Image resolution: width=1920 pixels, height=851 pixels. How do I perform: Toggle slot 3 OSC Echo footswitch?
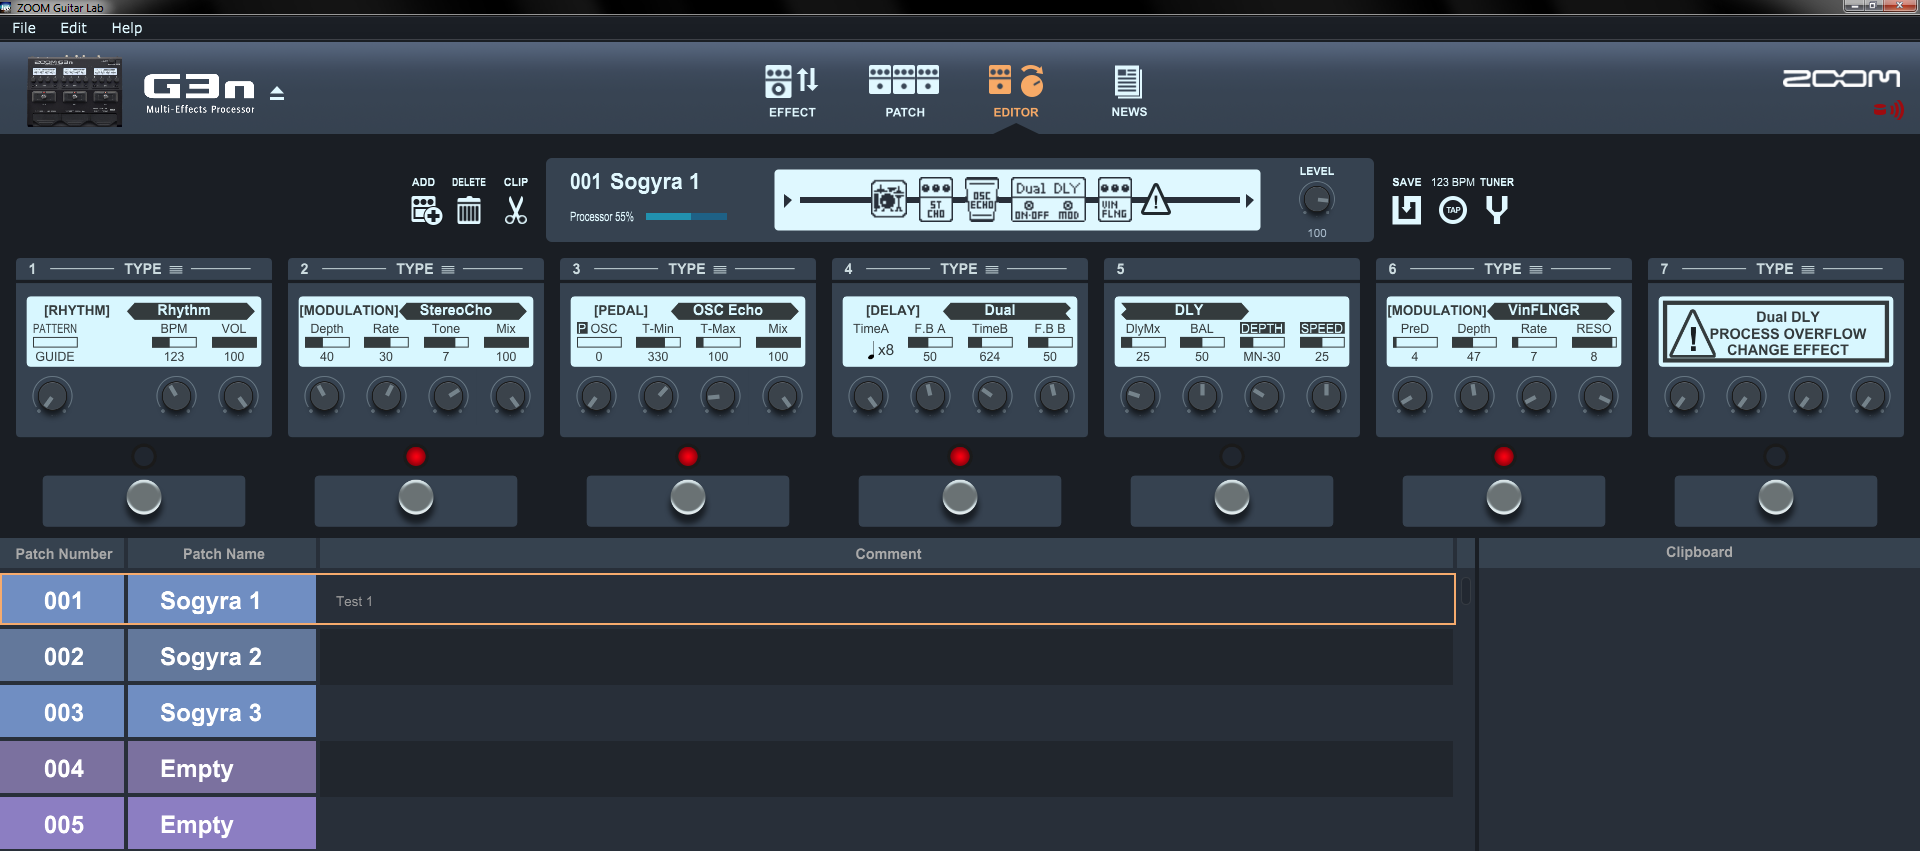[x=688, y=498]
